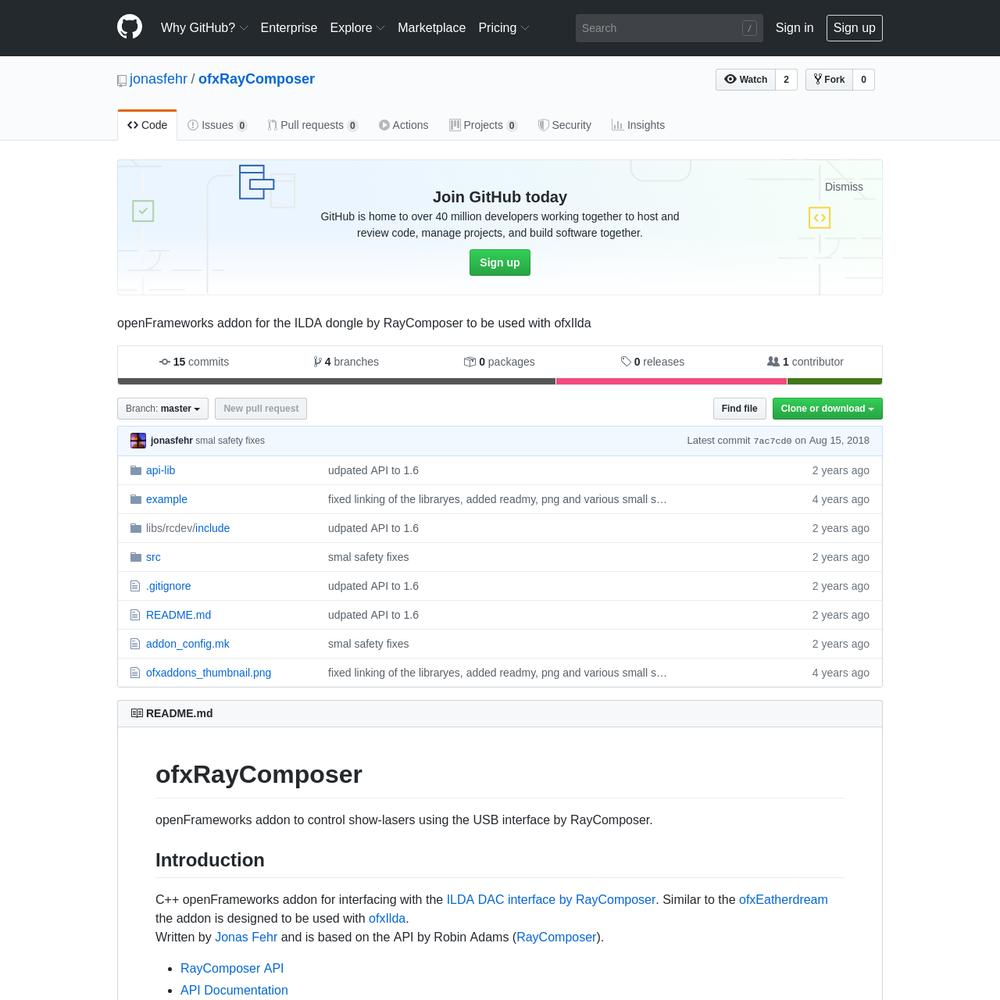
Task: Open the addon_config.mk file
Action: tap(188, 644)
